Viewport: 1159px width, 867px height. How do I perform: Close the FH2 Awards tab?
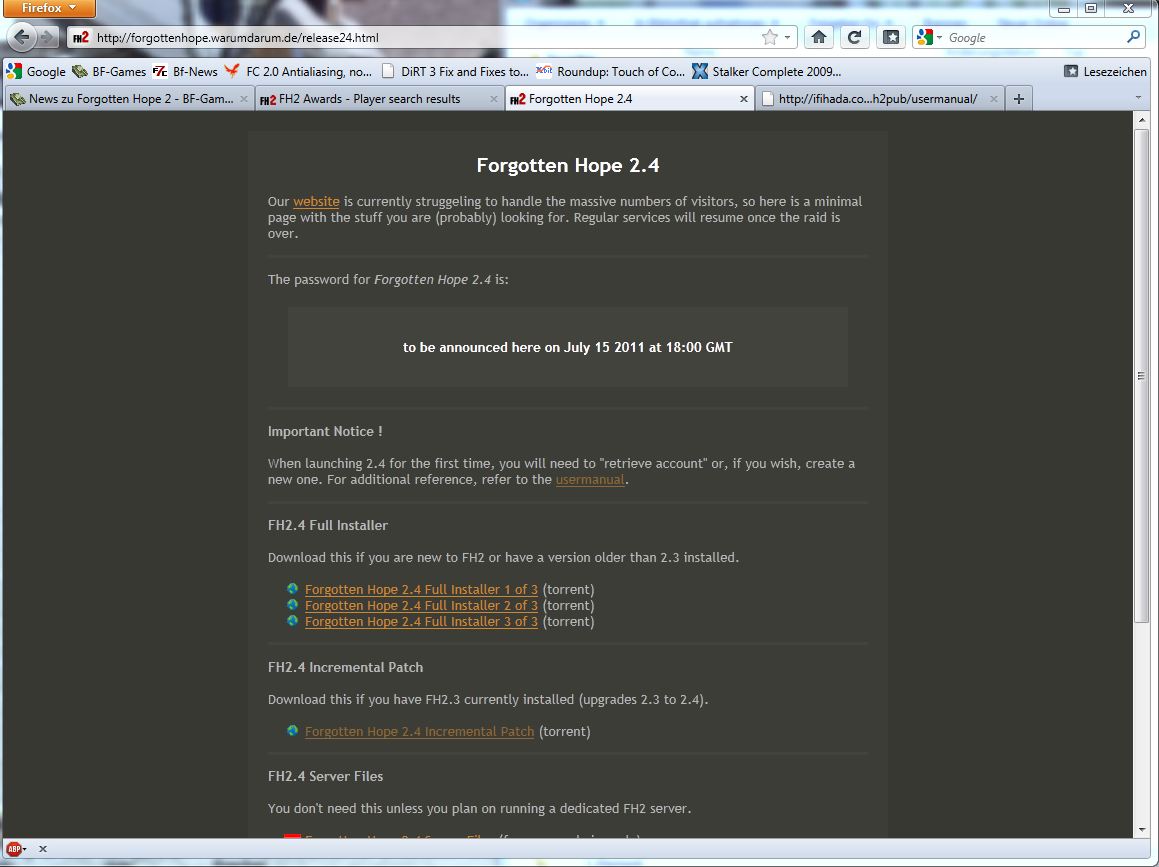click(494, 99)
